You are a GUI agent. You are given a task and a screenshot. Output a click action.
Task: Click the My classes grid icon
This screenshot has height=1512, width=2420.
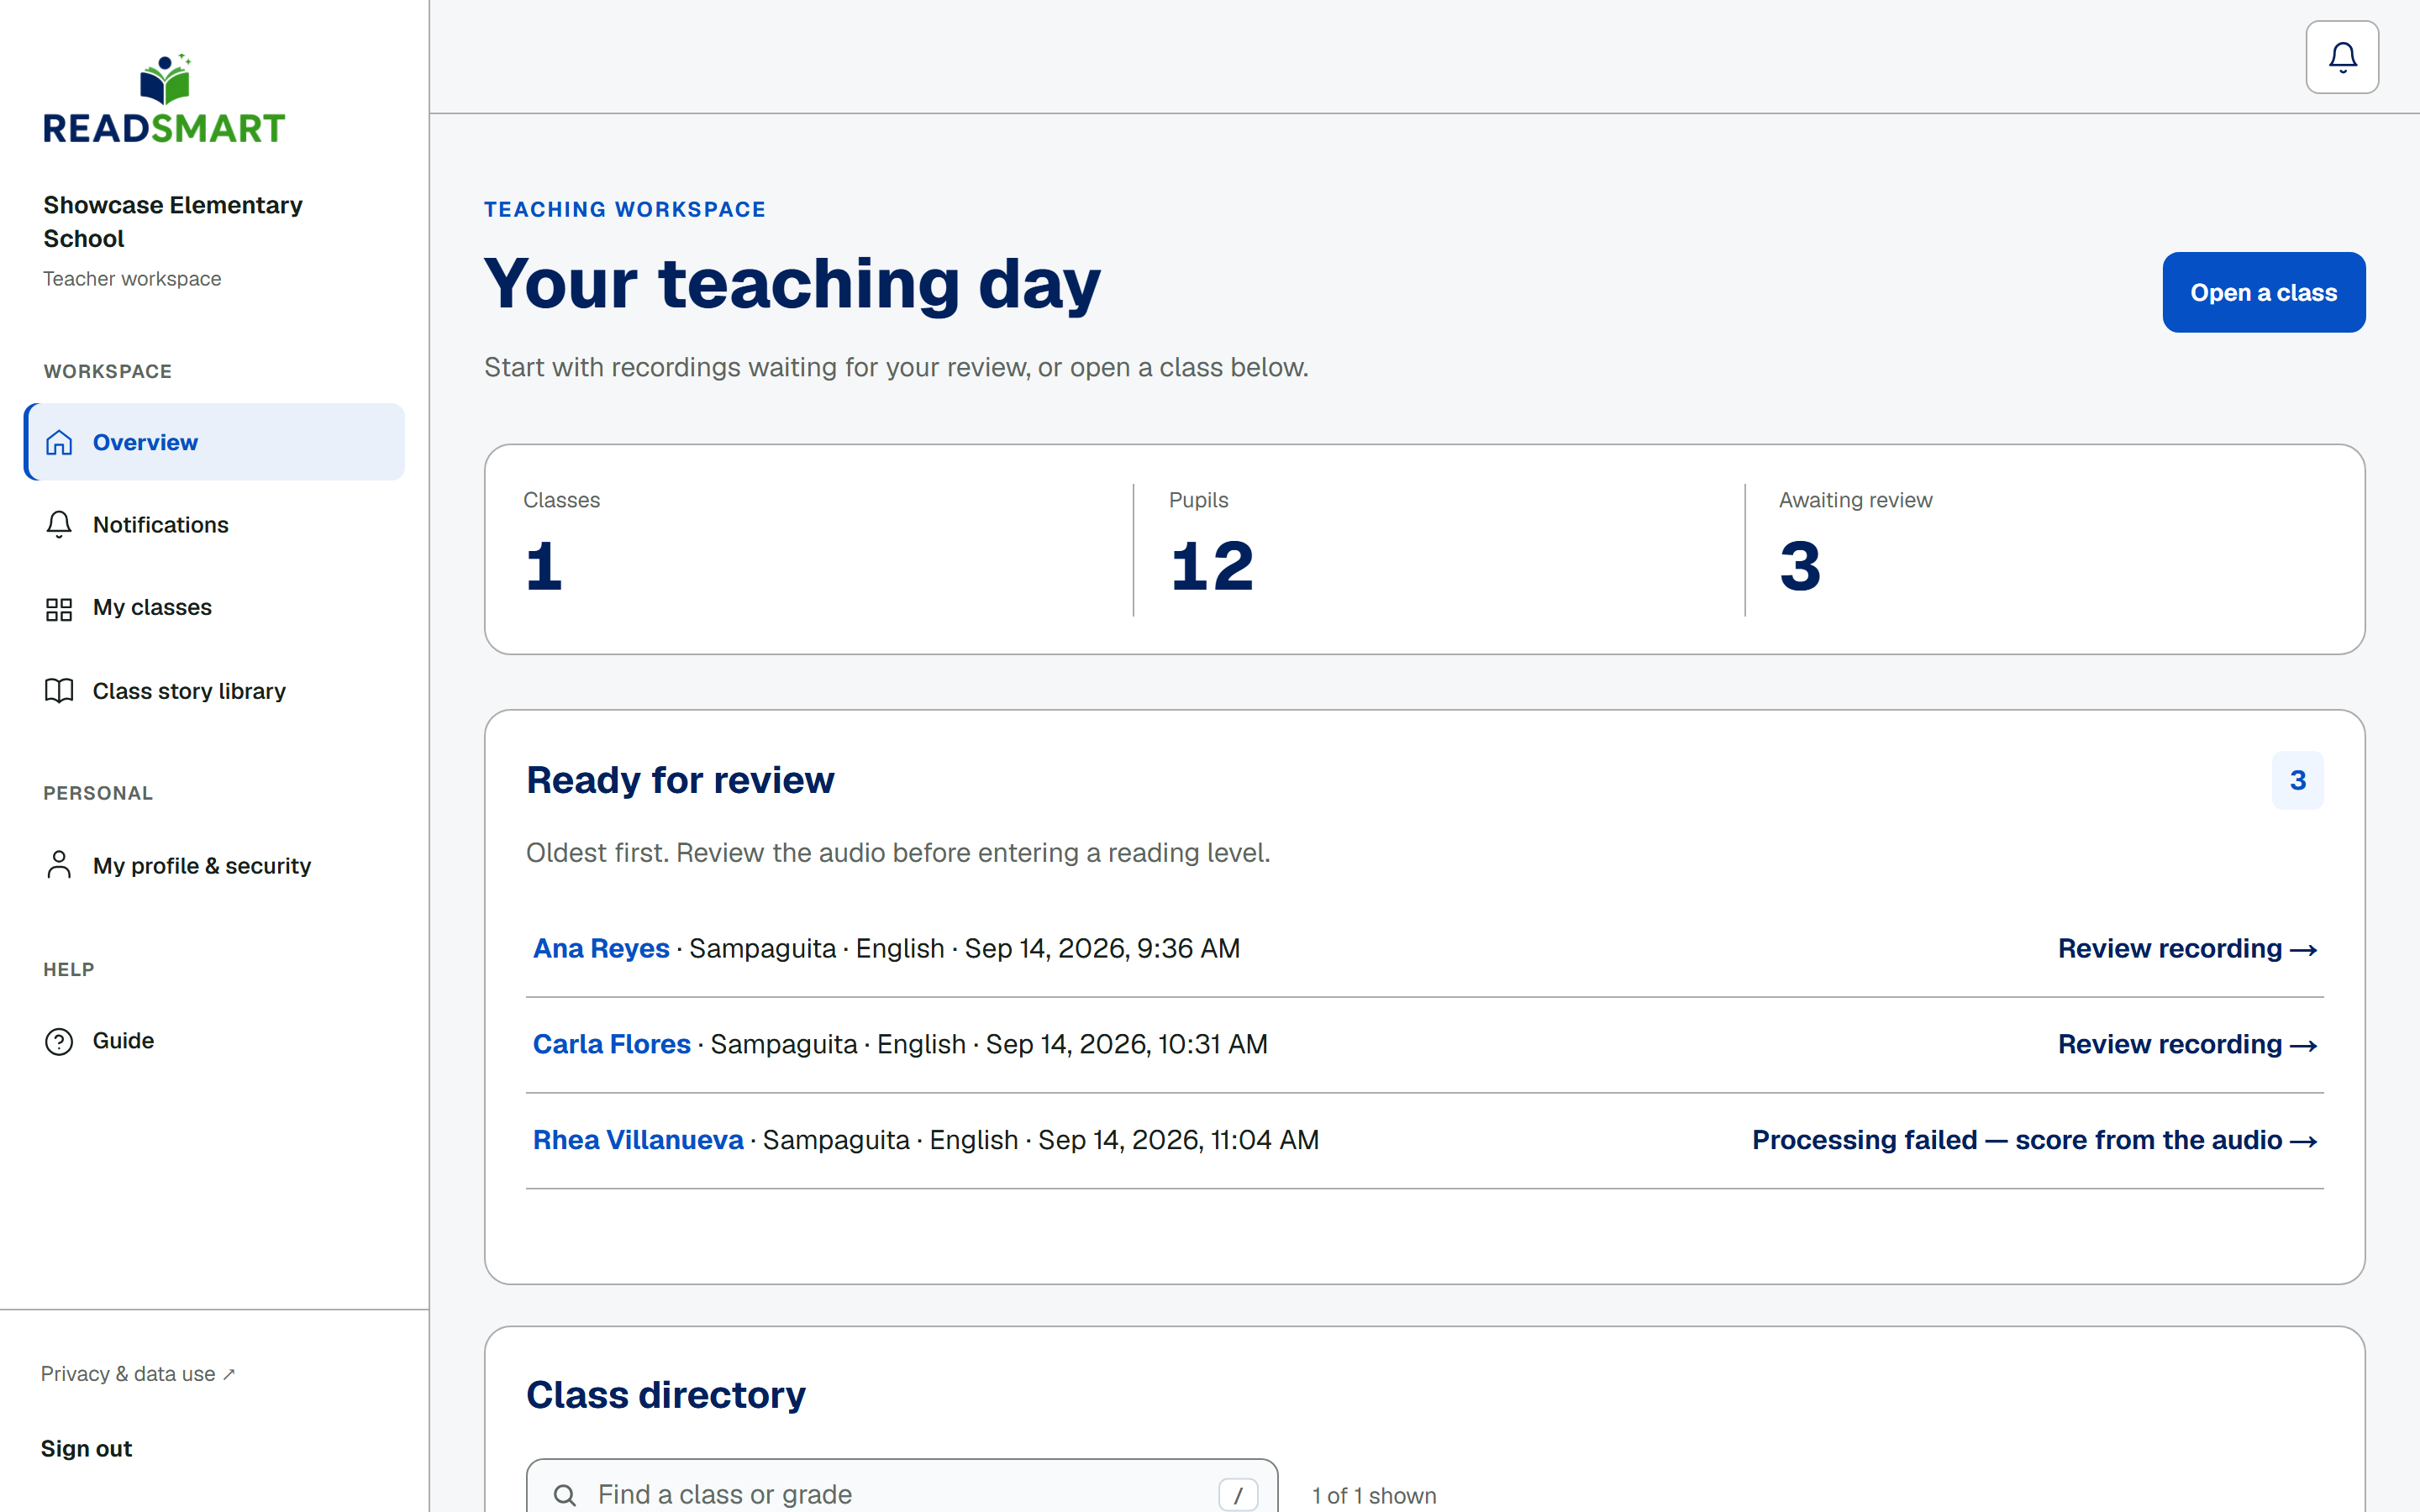pos(59,608)
